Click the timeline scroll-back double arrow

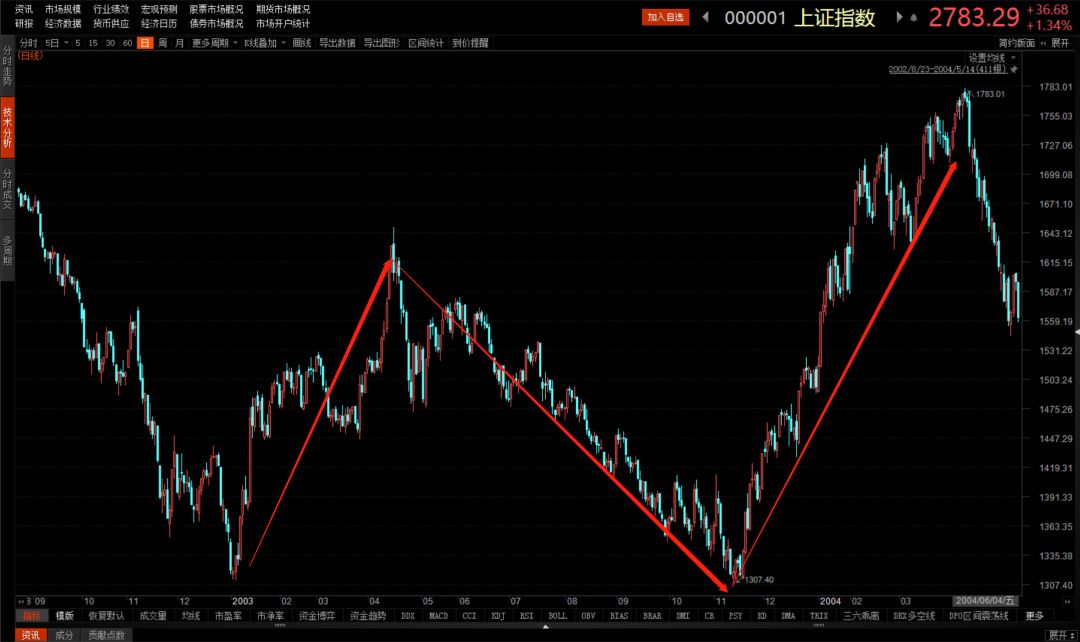(x=22, y=600)
